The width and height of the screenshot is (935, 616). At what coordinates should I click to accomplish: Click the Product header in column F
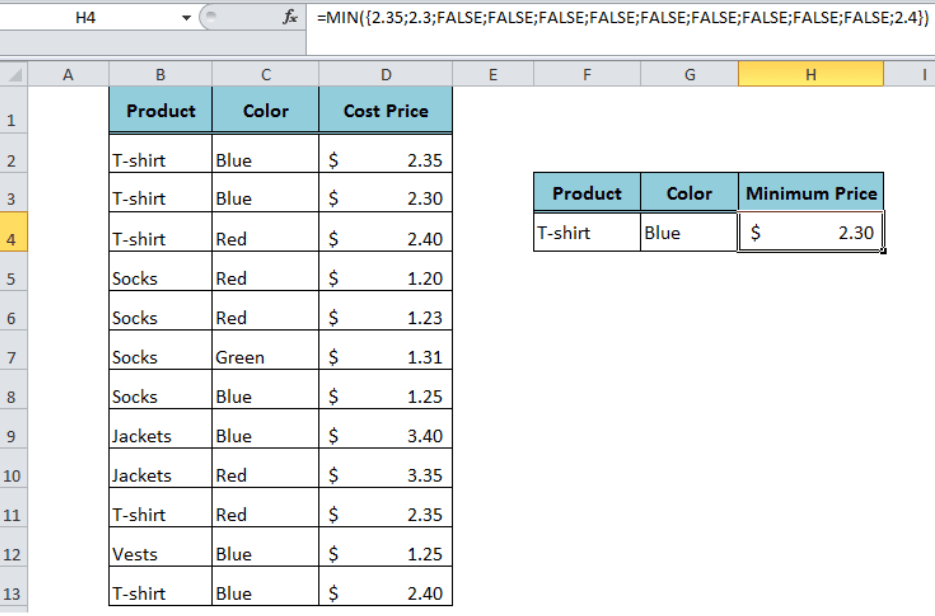(587, 193)
